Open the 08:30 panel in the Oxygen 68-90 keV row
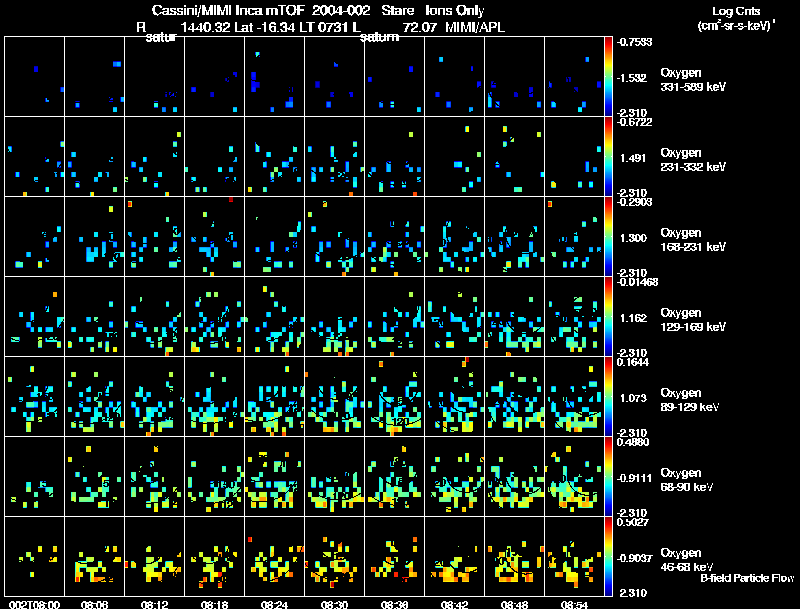 click(334, 476)
